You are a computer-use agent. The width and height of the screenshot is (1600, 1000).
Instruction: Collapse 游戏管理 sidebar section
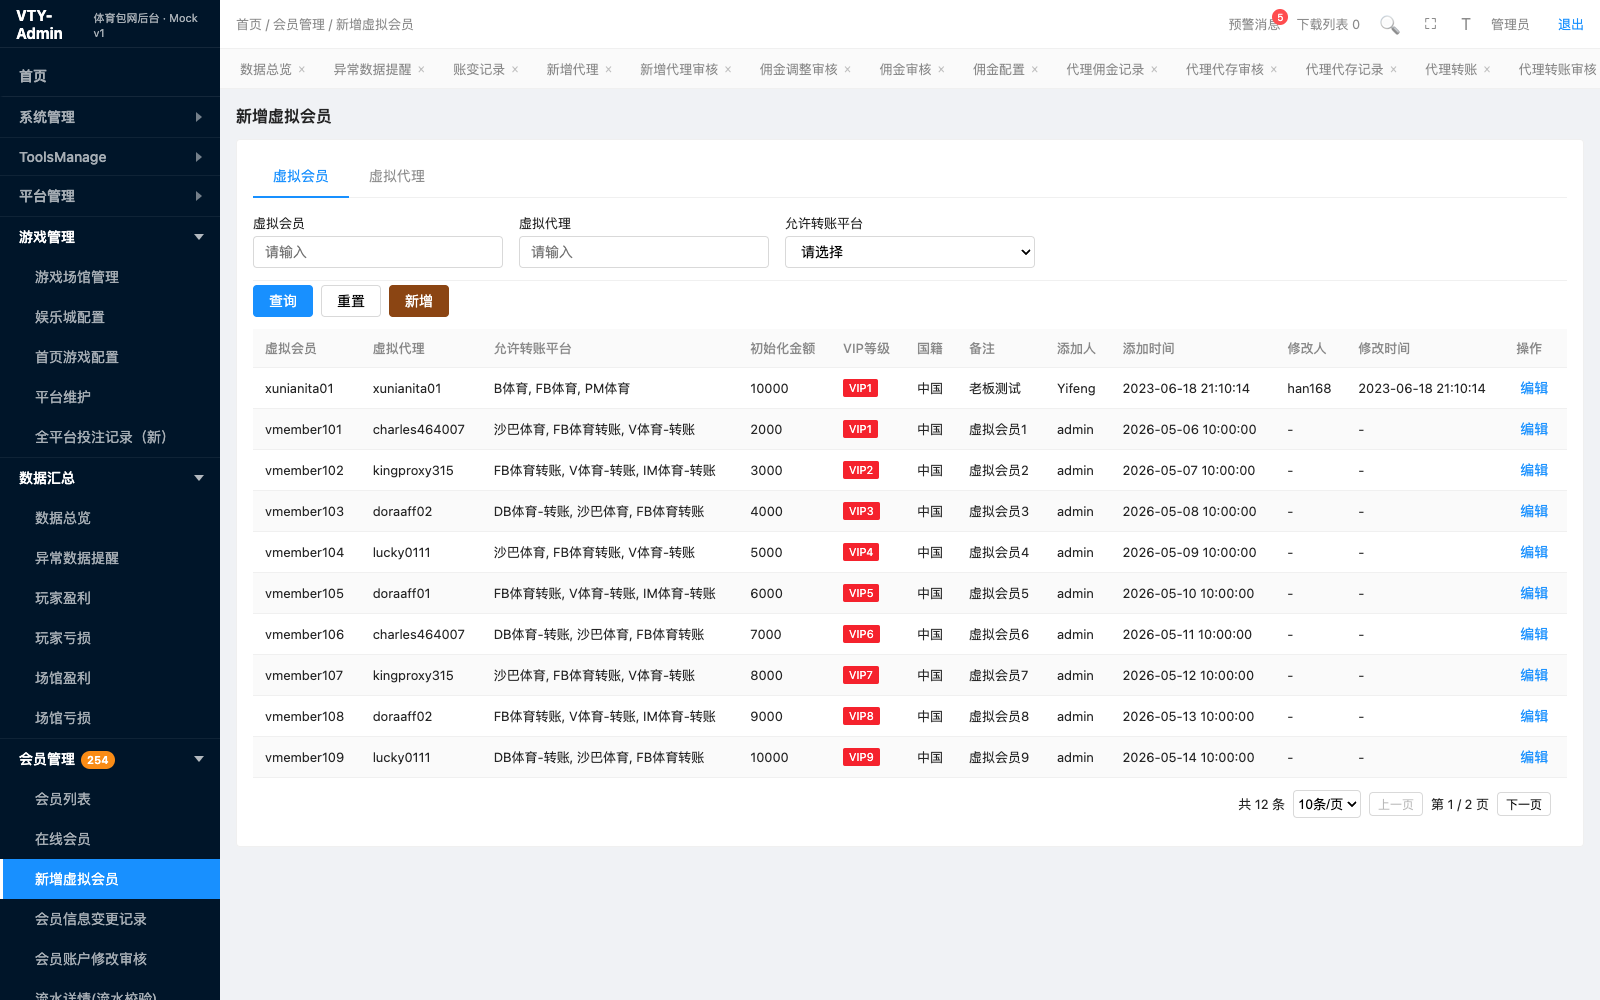click(110, 237)
